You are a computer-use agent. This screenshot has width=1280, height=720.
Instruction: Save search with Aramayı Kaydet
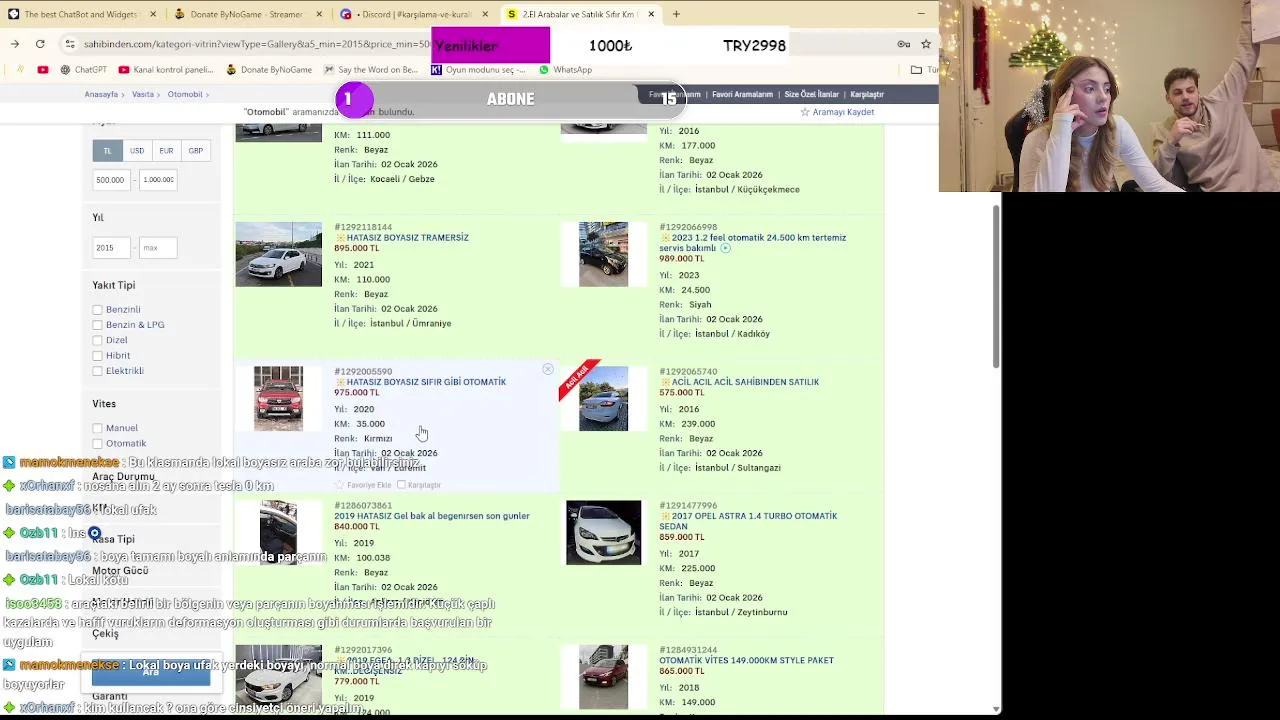(843, 112)
